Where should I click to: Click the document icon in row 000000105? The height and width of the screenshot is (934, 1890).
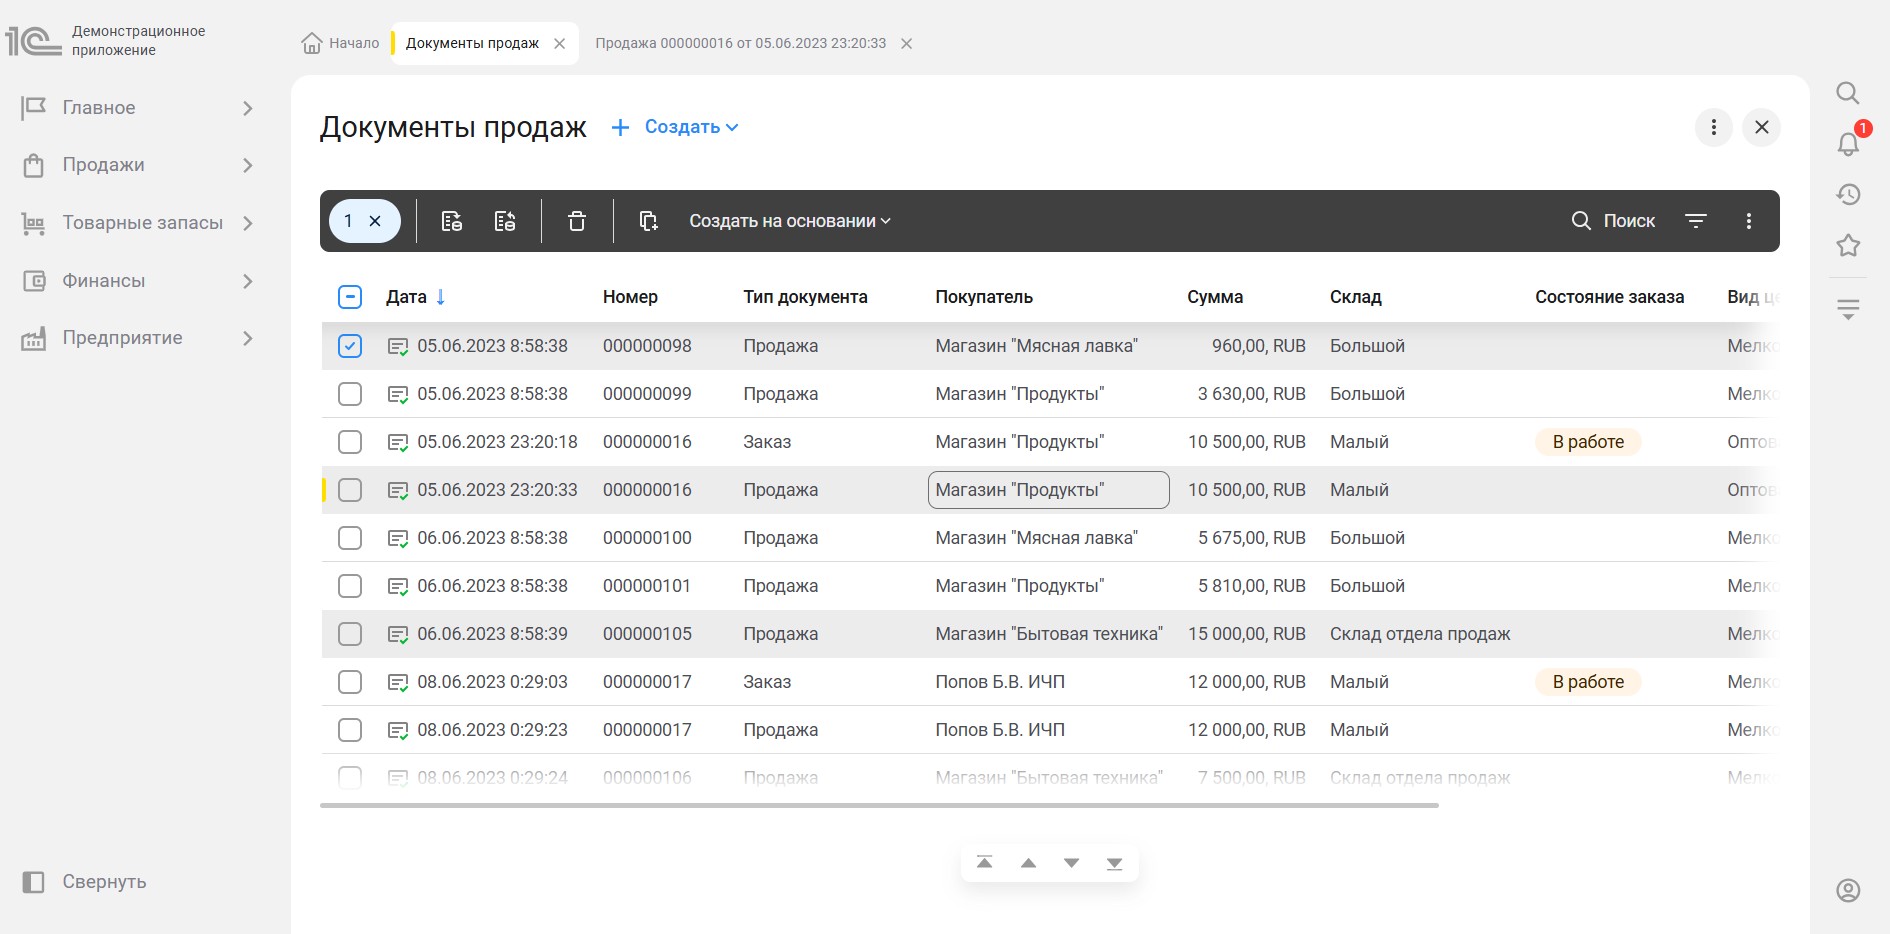click(x=398, y=635)
